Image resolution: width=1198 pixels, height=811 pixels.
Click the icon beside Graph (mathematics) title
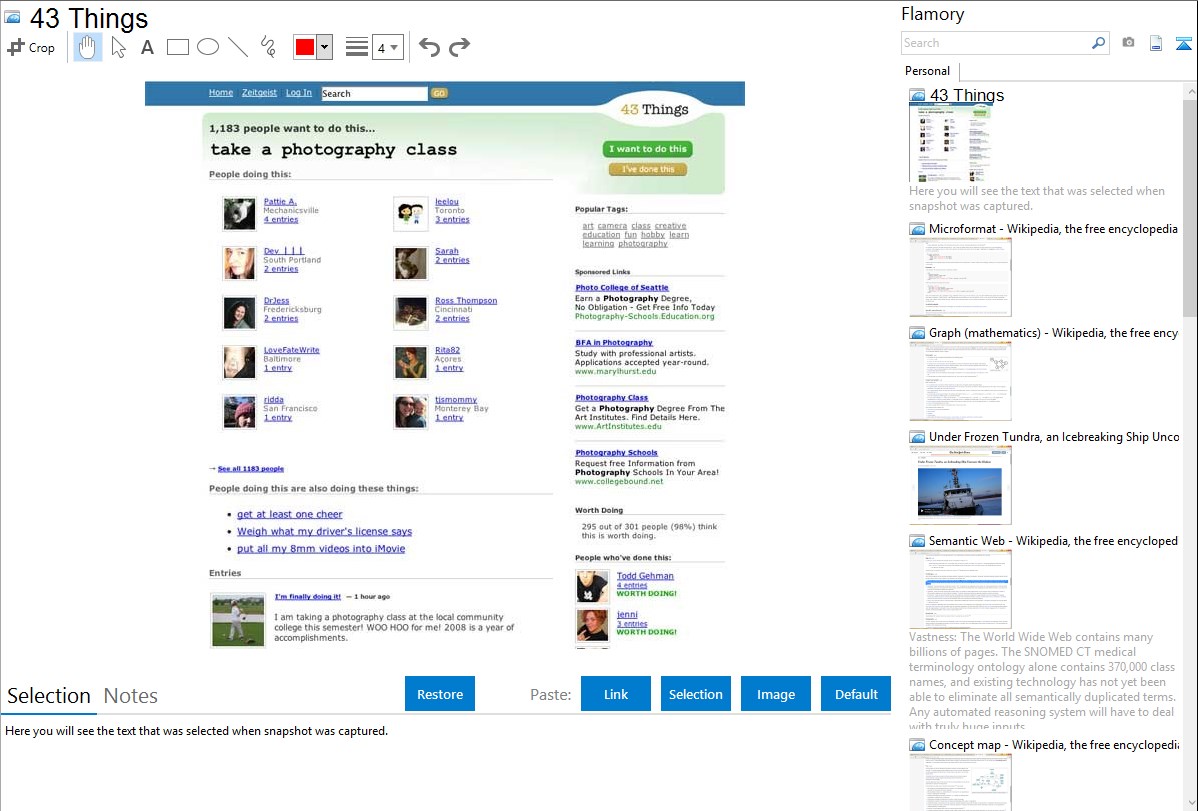click(917, 333)
